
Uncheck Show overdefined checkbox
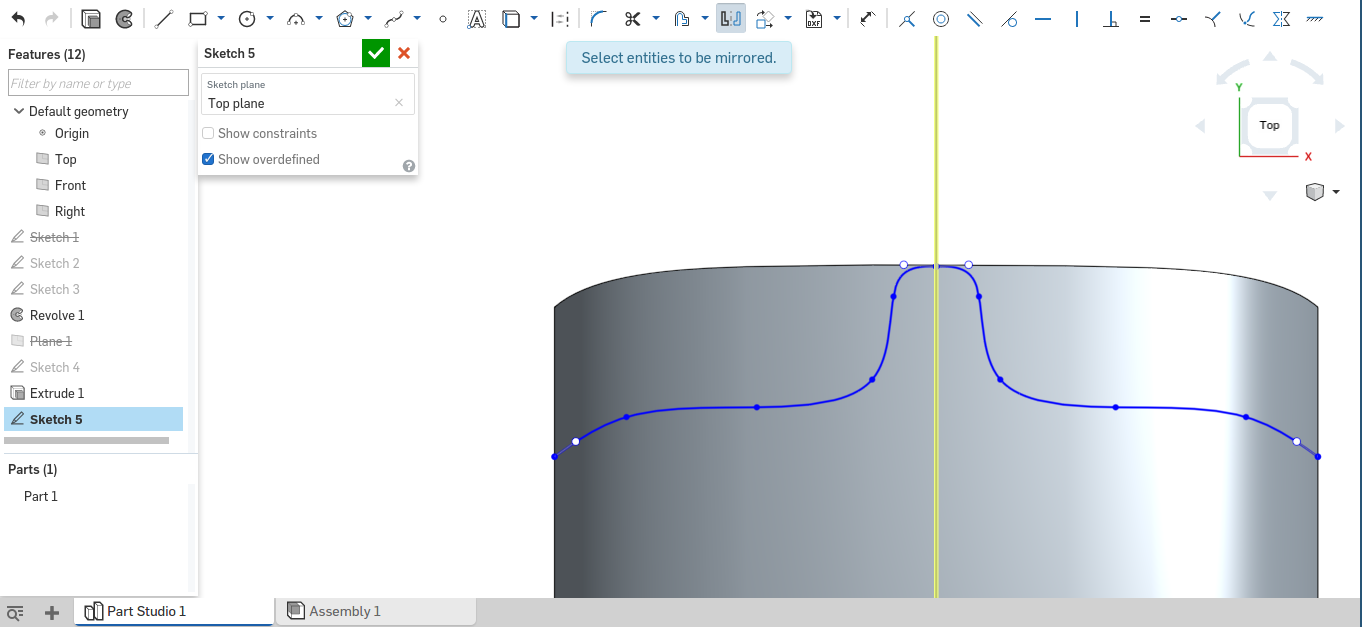click(208, 159)
